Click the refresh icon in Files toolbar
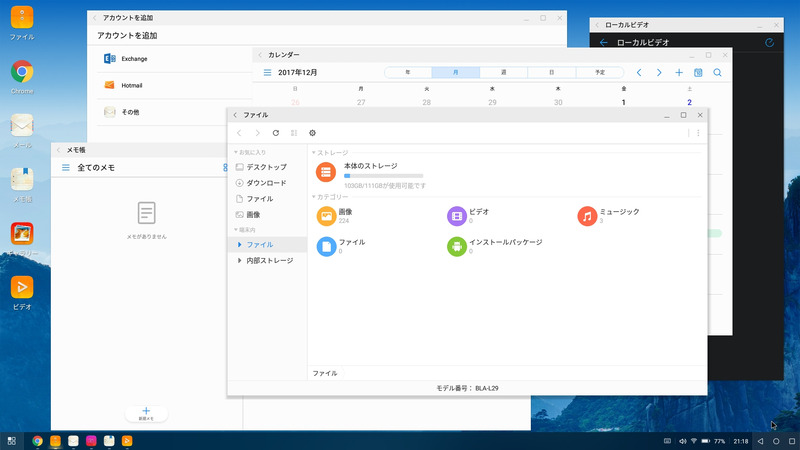The image size is (800, 450). 276,133
